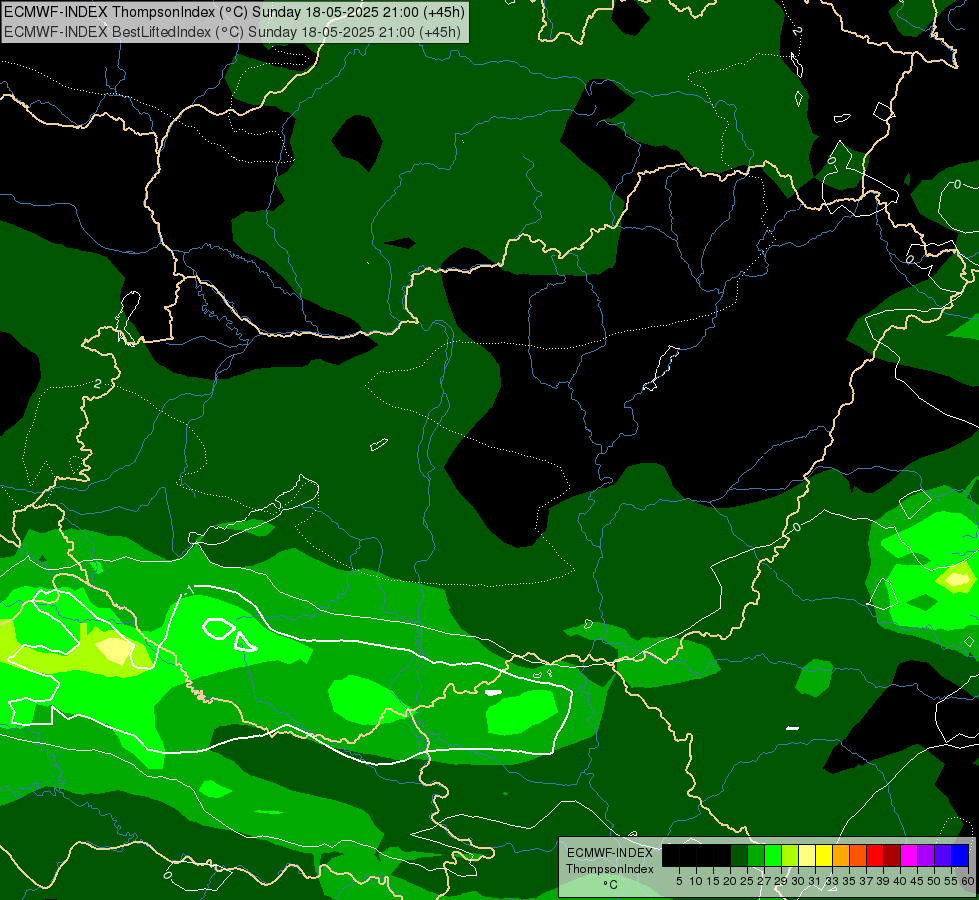Click the °C unit in the legend
This screenshot has width=979, height=900.
(x=611, y=885)
